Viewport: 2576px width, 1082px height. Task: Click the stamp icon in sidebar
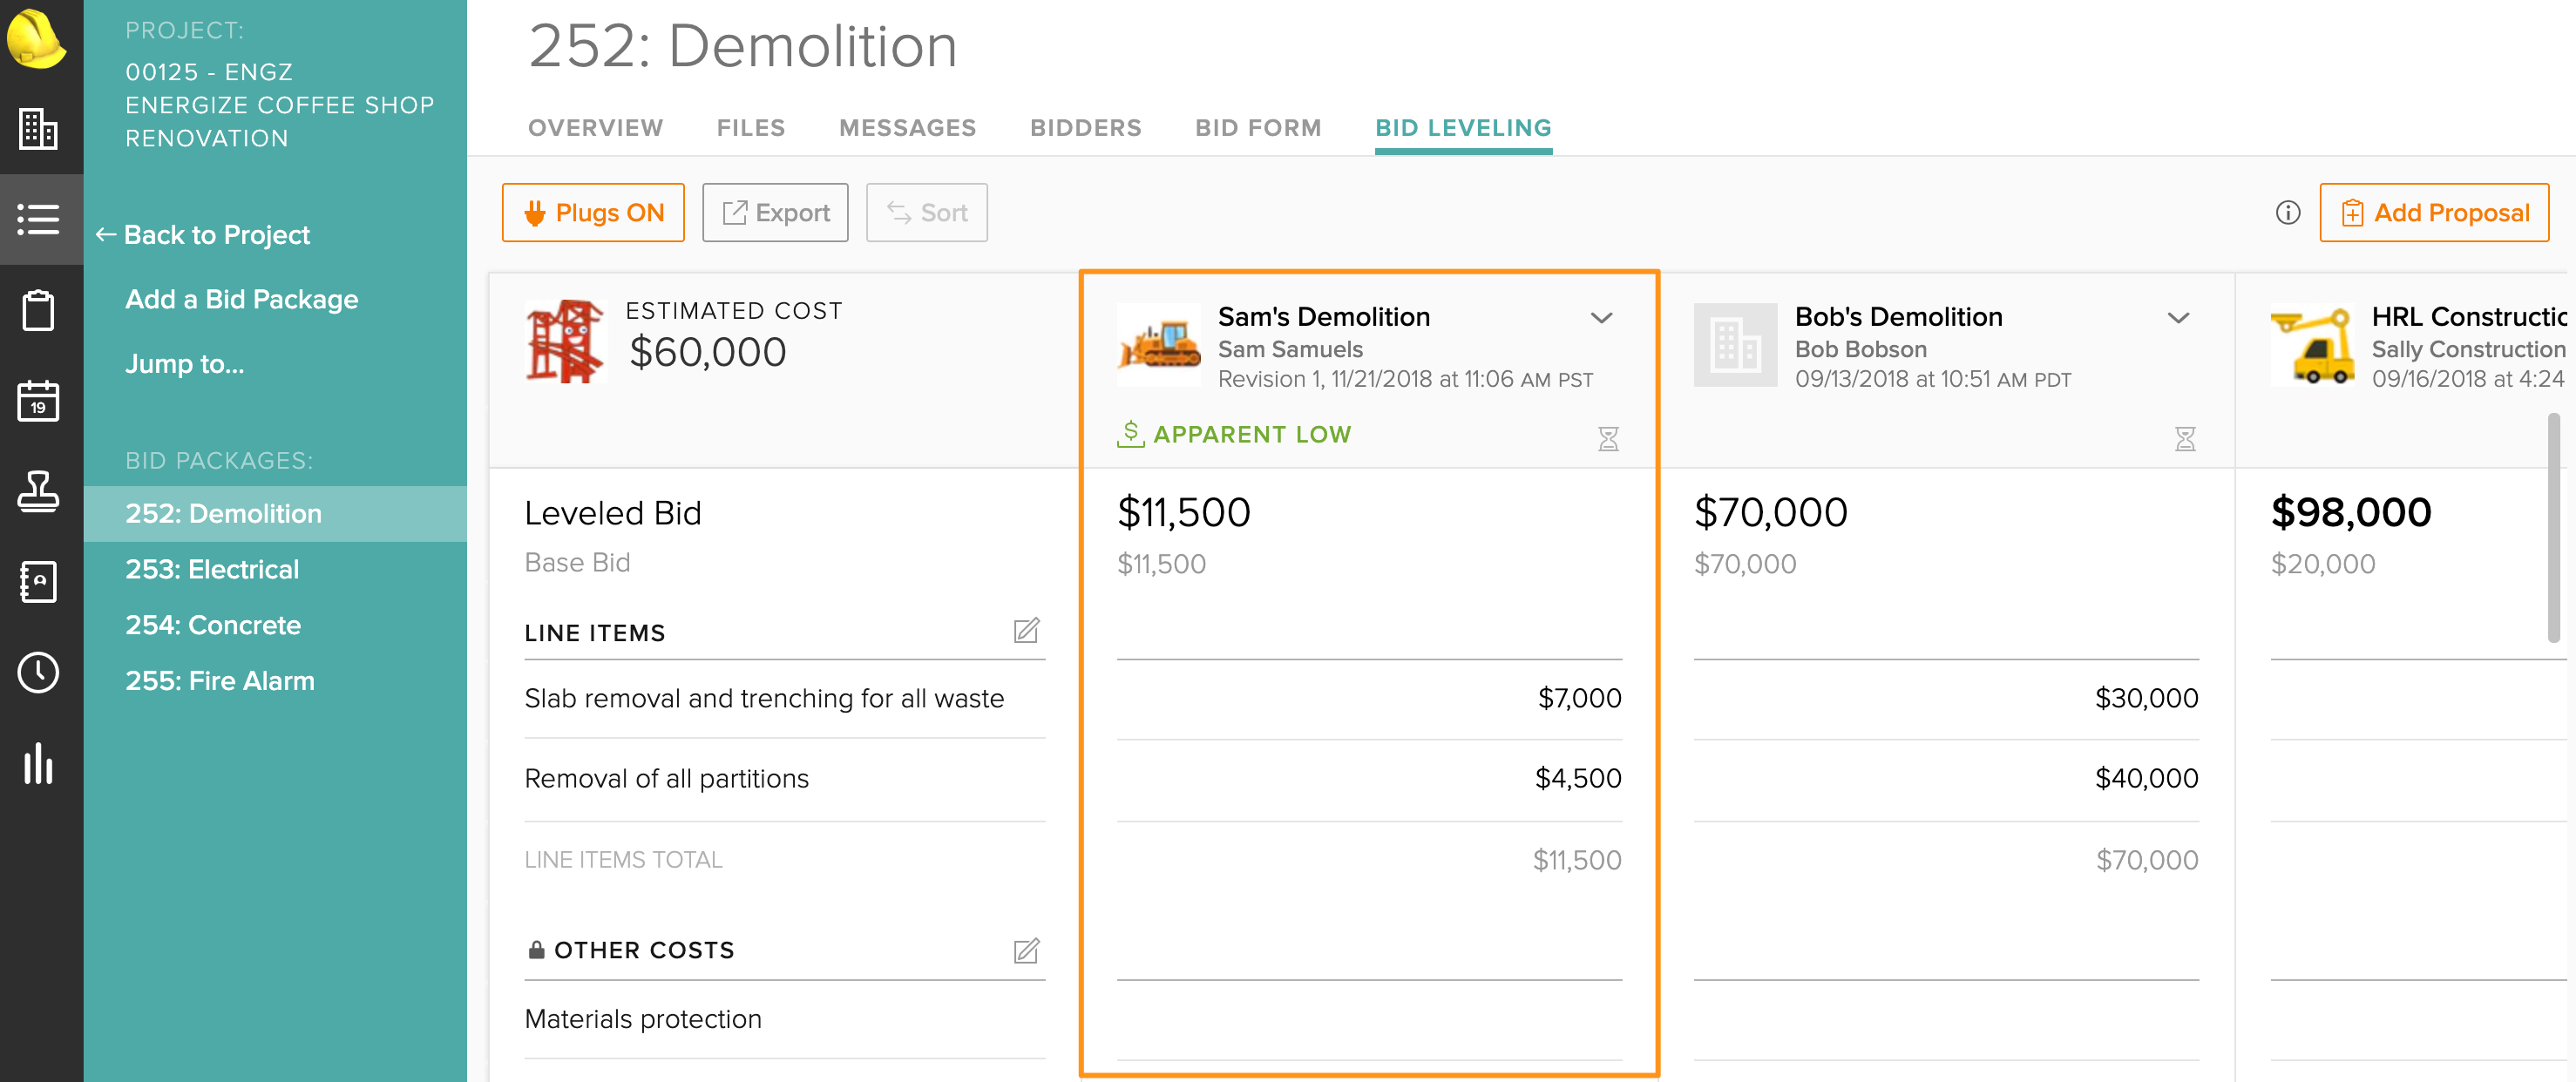pos(38,491)
